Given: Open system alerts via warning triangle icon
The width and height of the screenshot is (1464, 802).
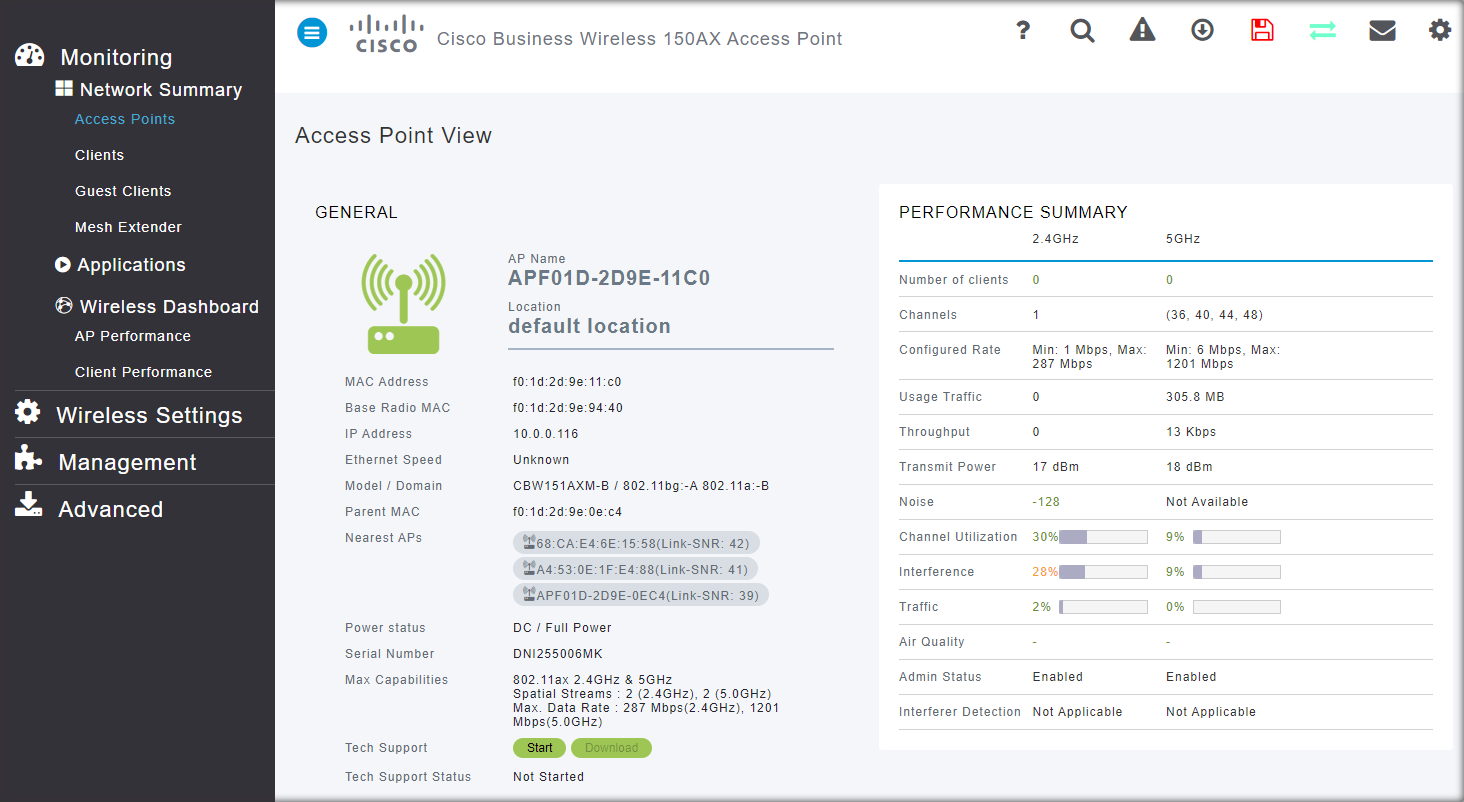Looking at the screenshot, I should point(1142,30).
